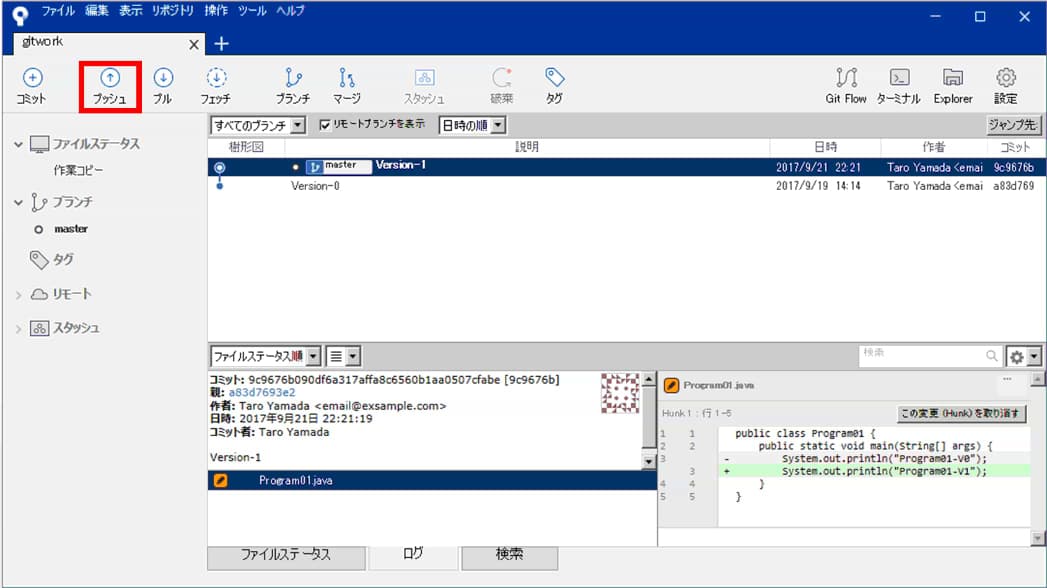
Task: Click the コミット (Commit) toolbar icon
Action: pos(32,84)
